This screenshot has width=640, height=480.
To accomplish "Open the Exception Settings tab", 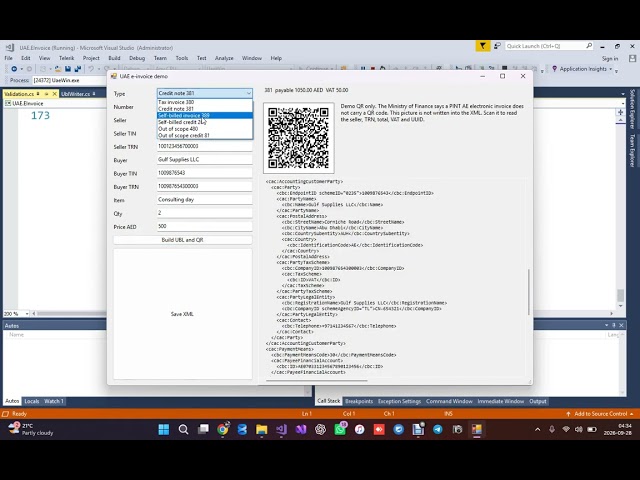I will coord(399,401).
